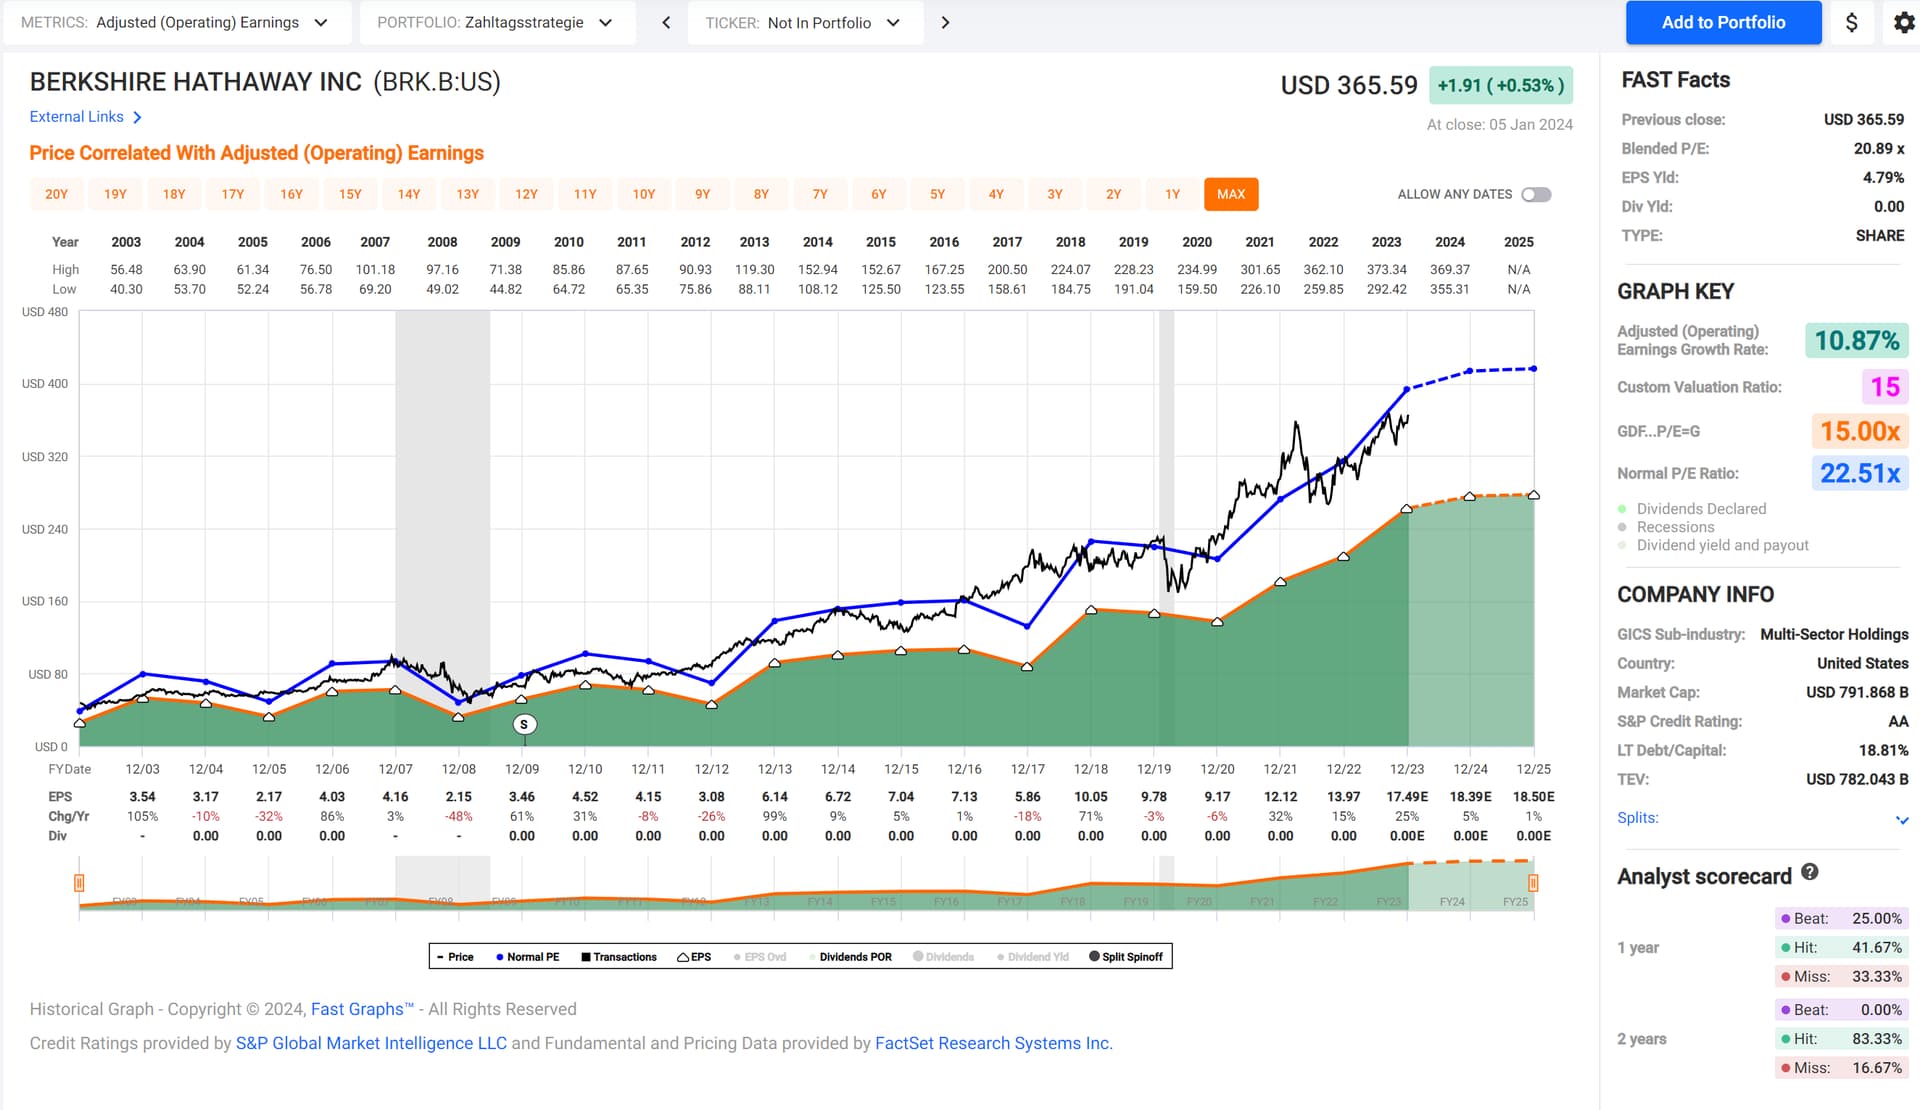Select the MAX time range tab
The height and width of the screenshot is (1110, 1920).
pyautogui.click(x=1231, y=194)
